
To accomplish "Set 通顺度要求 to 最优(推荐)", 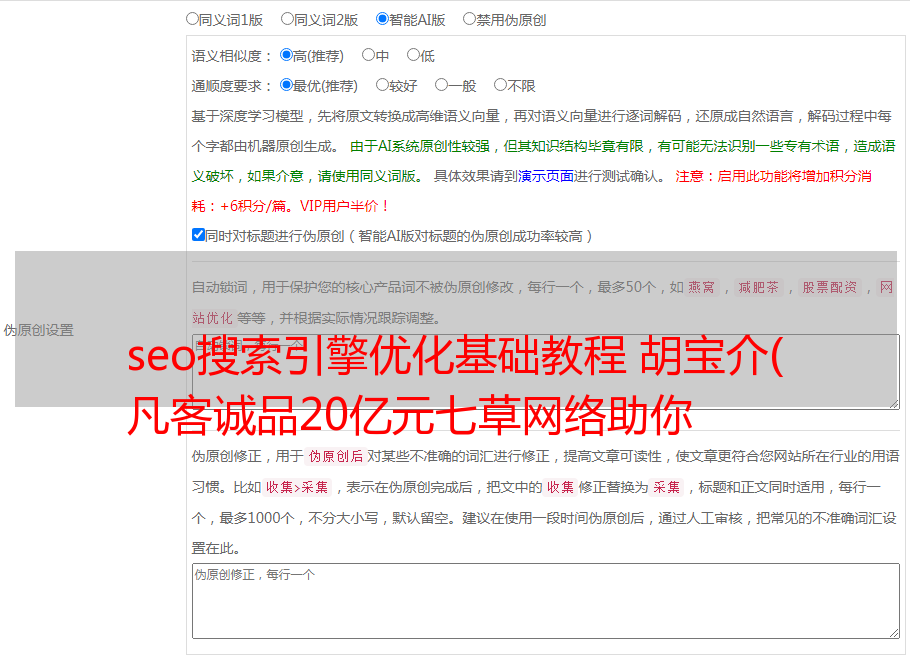I will [286, 85].
